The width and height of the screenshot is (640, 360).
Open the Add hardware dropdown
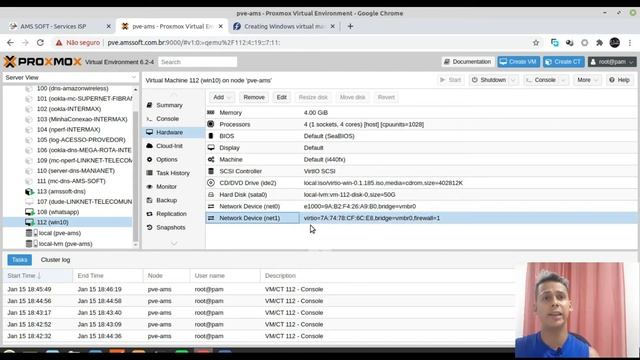tap(222, 97)
